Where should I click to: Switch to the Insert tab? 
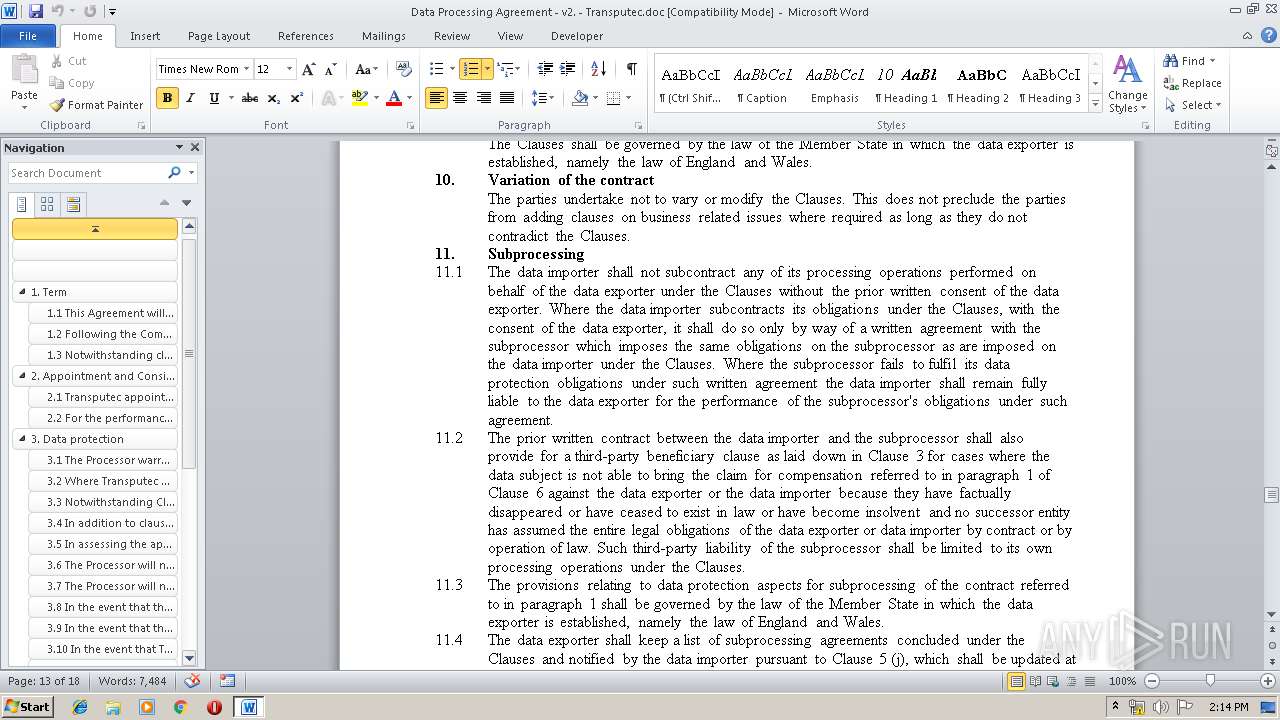(145, 36)
